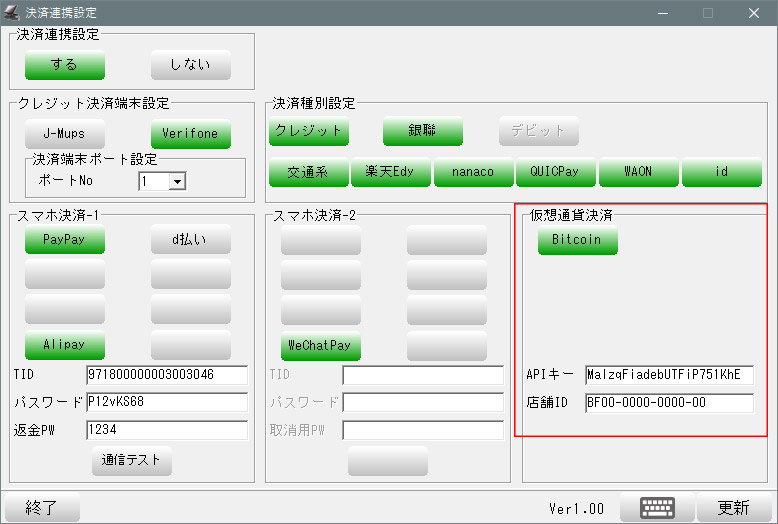Viewport: 778px width, 524px height.
Task: Disable payment linkage with しない
Action: (x=191, y=65)
